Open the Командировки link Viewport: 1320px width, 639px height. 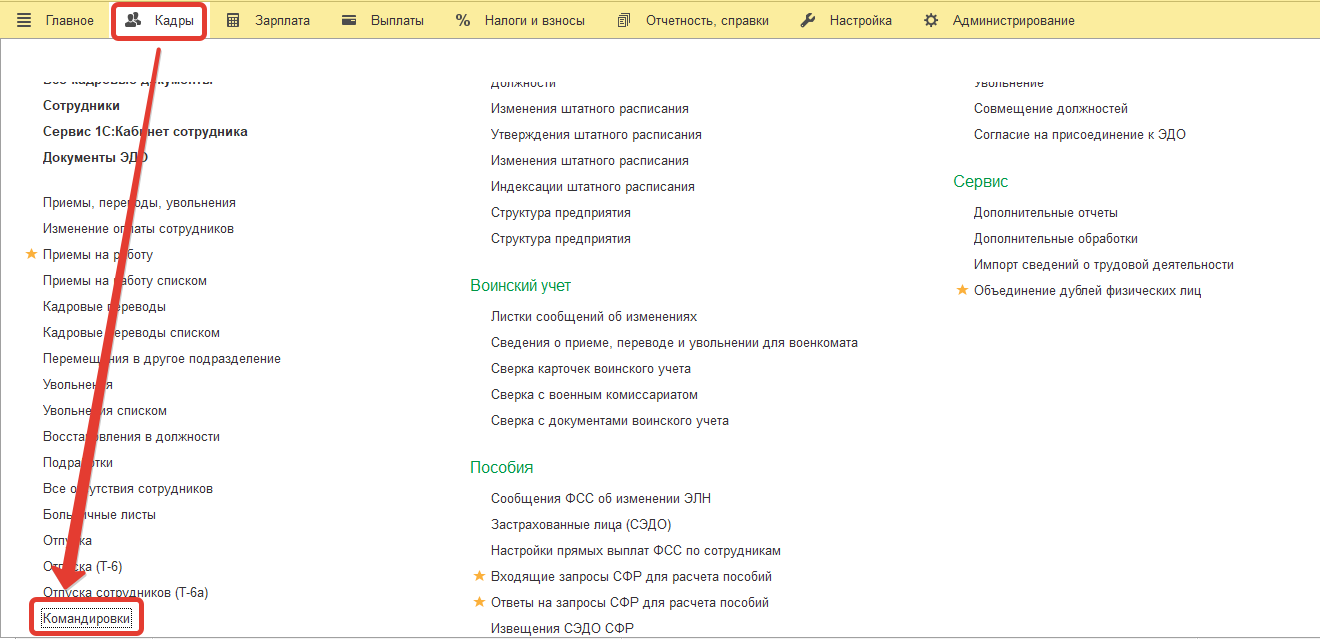pyautogui.click(x=86, y=619)
